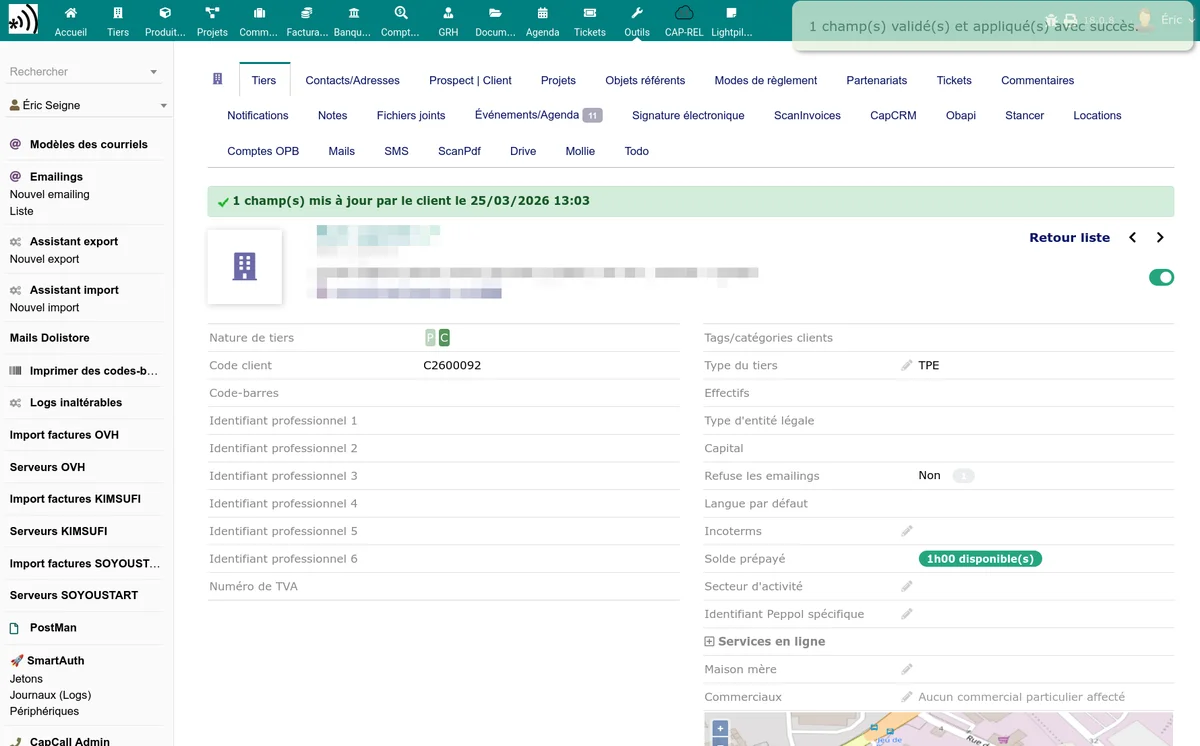Open the Mollie tab
Screen dimensions: 1200x746
tap(580, 151)
